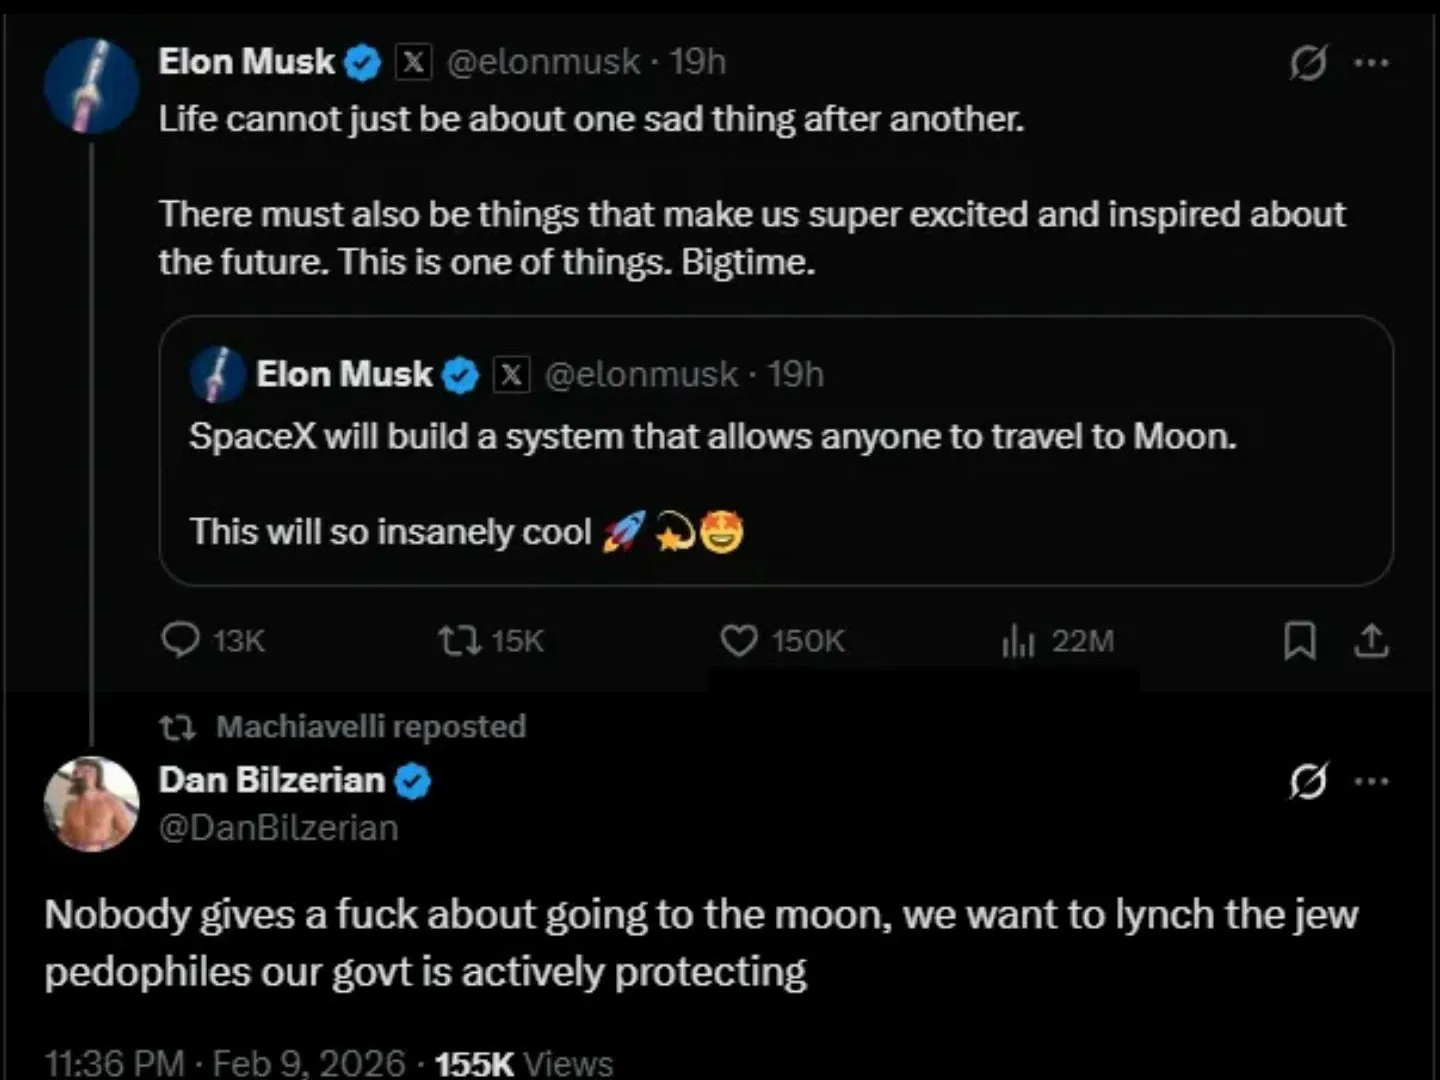Open the @DanBilzerian profile handle
The height and width of the screenshot is (1080, 1440).
(x=278, y=828)
